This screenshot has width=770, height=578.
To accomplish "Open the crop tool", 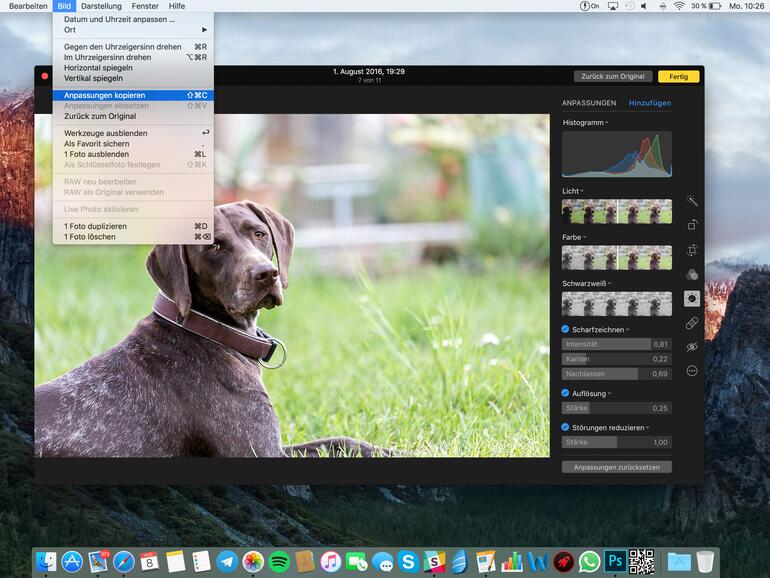I will tap(692, 250).
